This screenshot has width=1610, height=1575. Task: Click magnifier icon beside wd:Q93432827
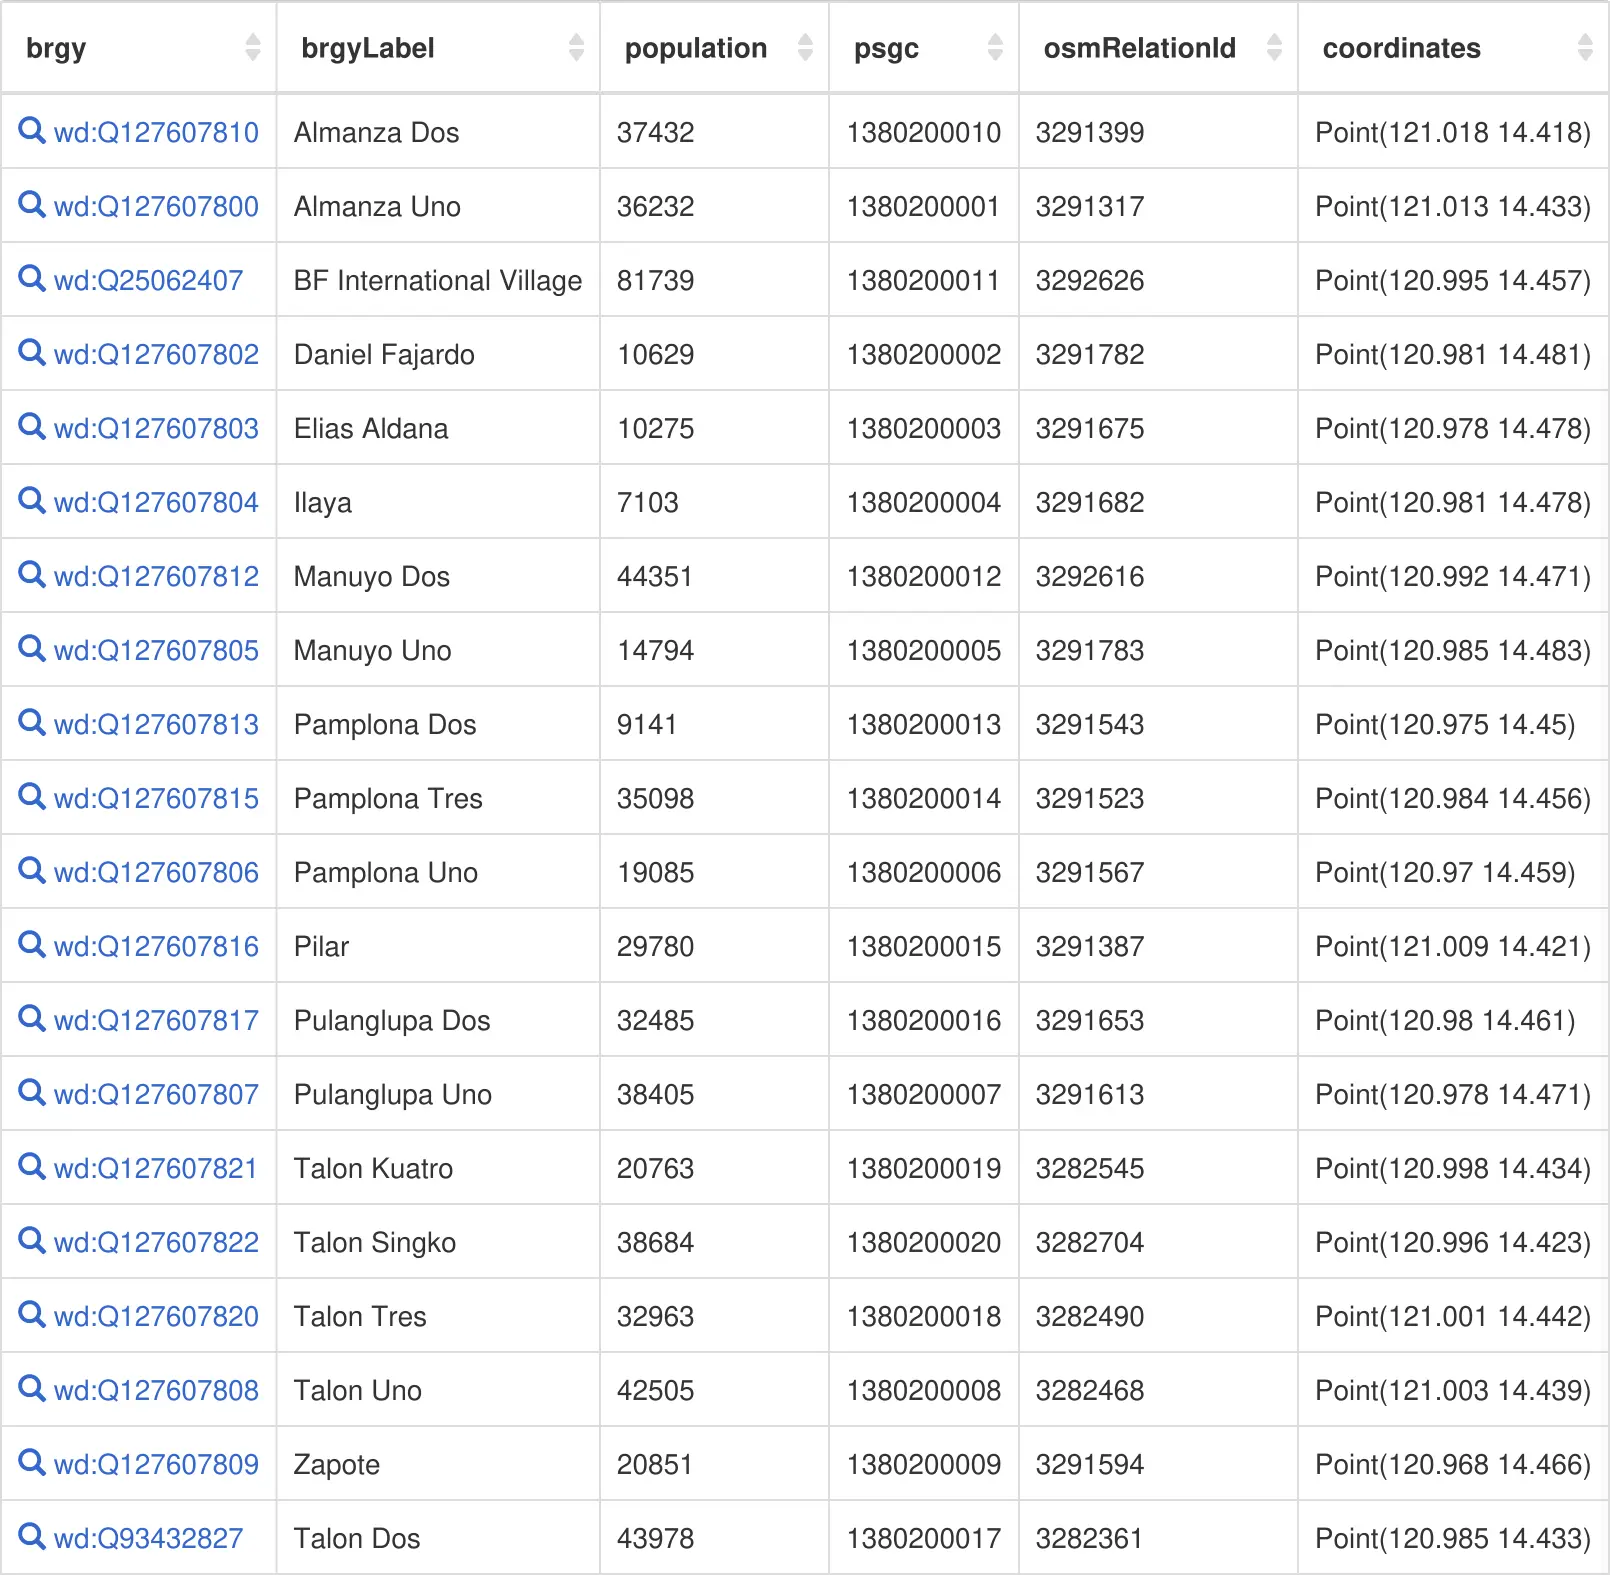[x=32, y=1536]
